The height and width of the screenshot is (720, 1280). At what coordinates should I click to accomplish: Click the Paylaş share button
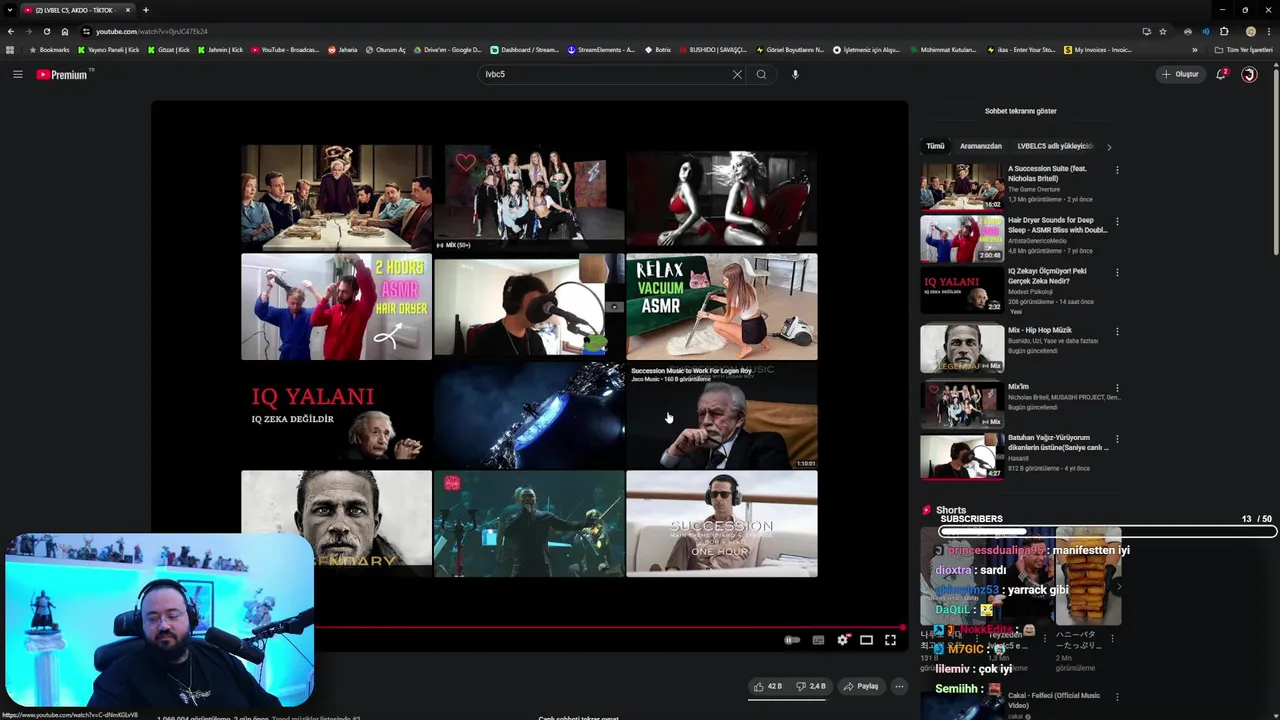click(x=860, y=686)
